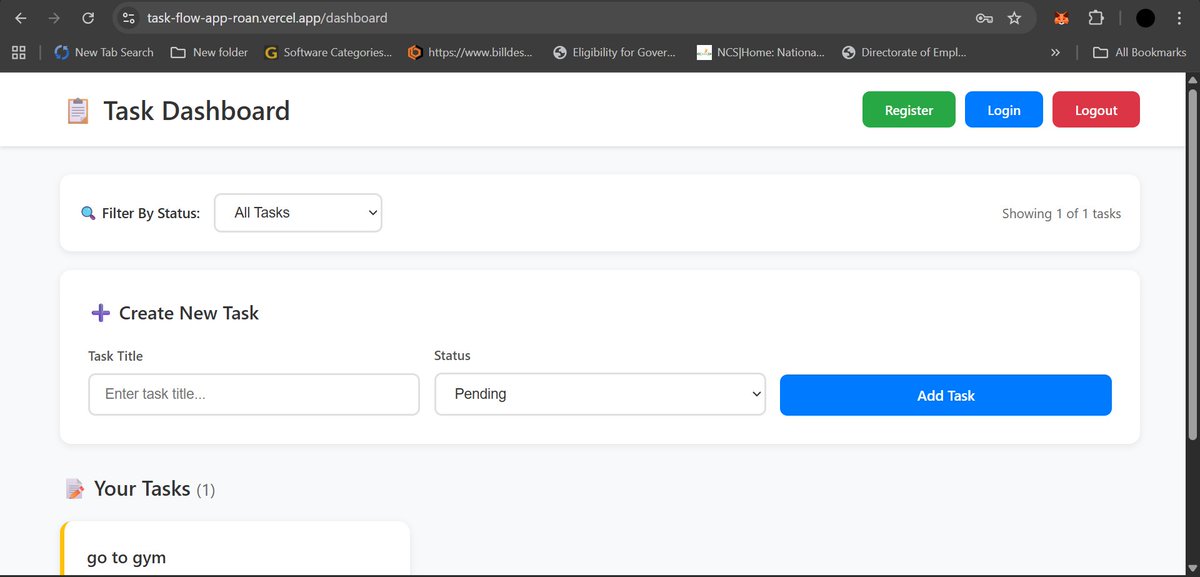Open the All Tasks filter dropdown
Screen dimensions: 1200x577
(297, 212)
